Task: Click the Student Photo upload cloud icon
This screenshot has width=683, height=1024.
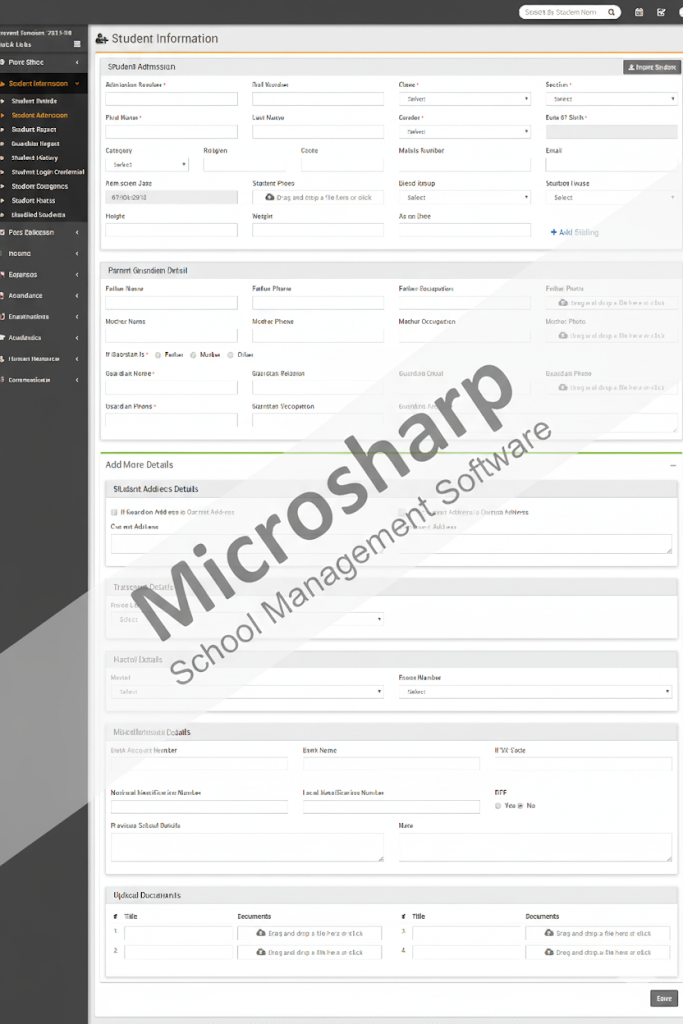Action: point(270,198)
